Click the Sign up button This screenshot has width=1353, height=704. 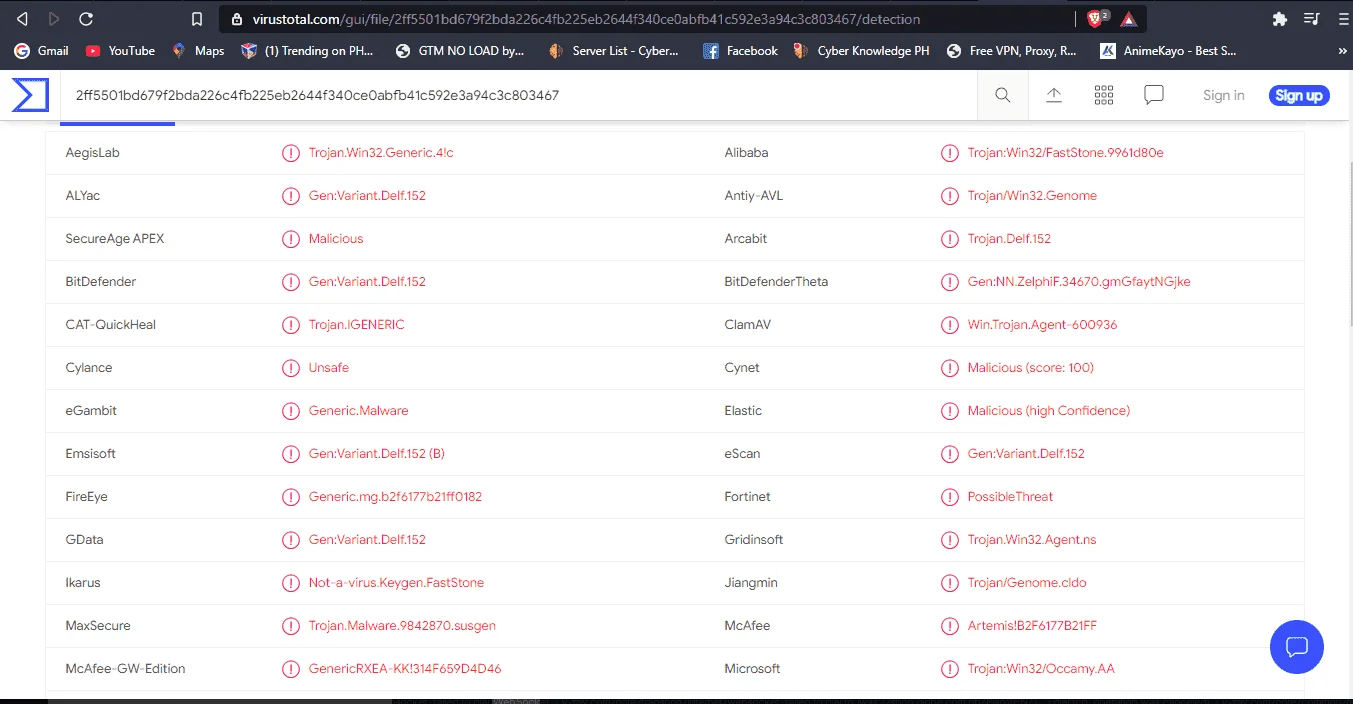coord(1299,96)
